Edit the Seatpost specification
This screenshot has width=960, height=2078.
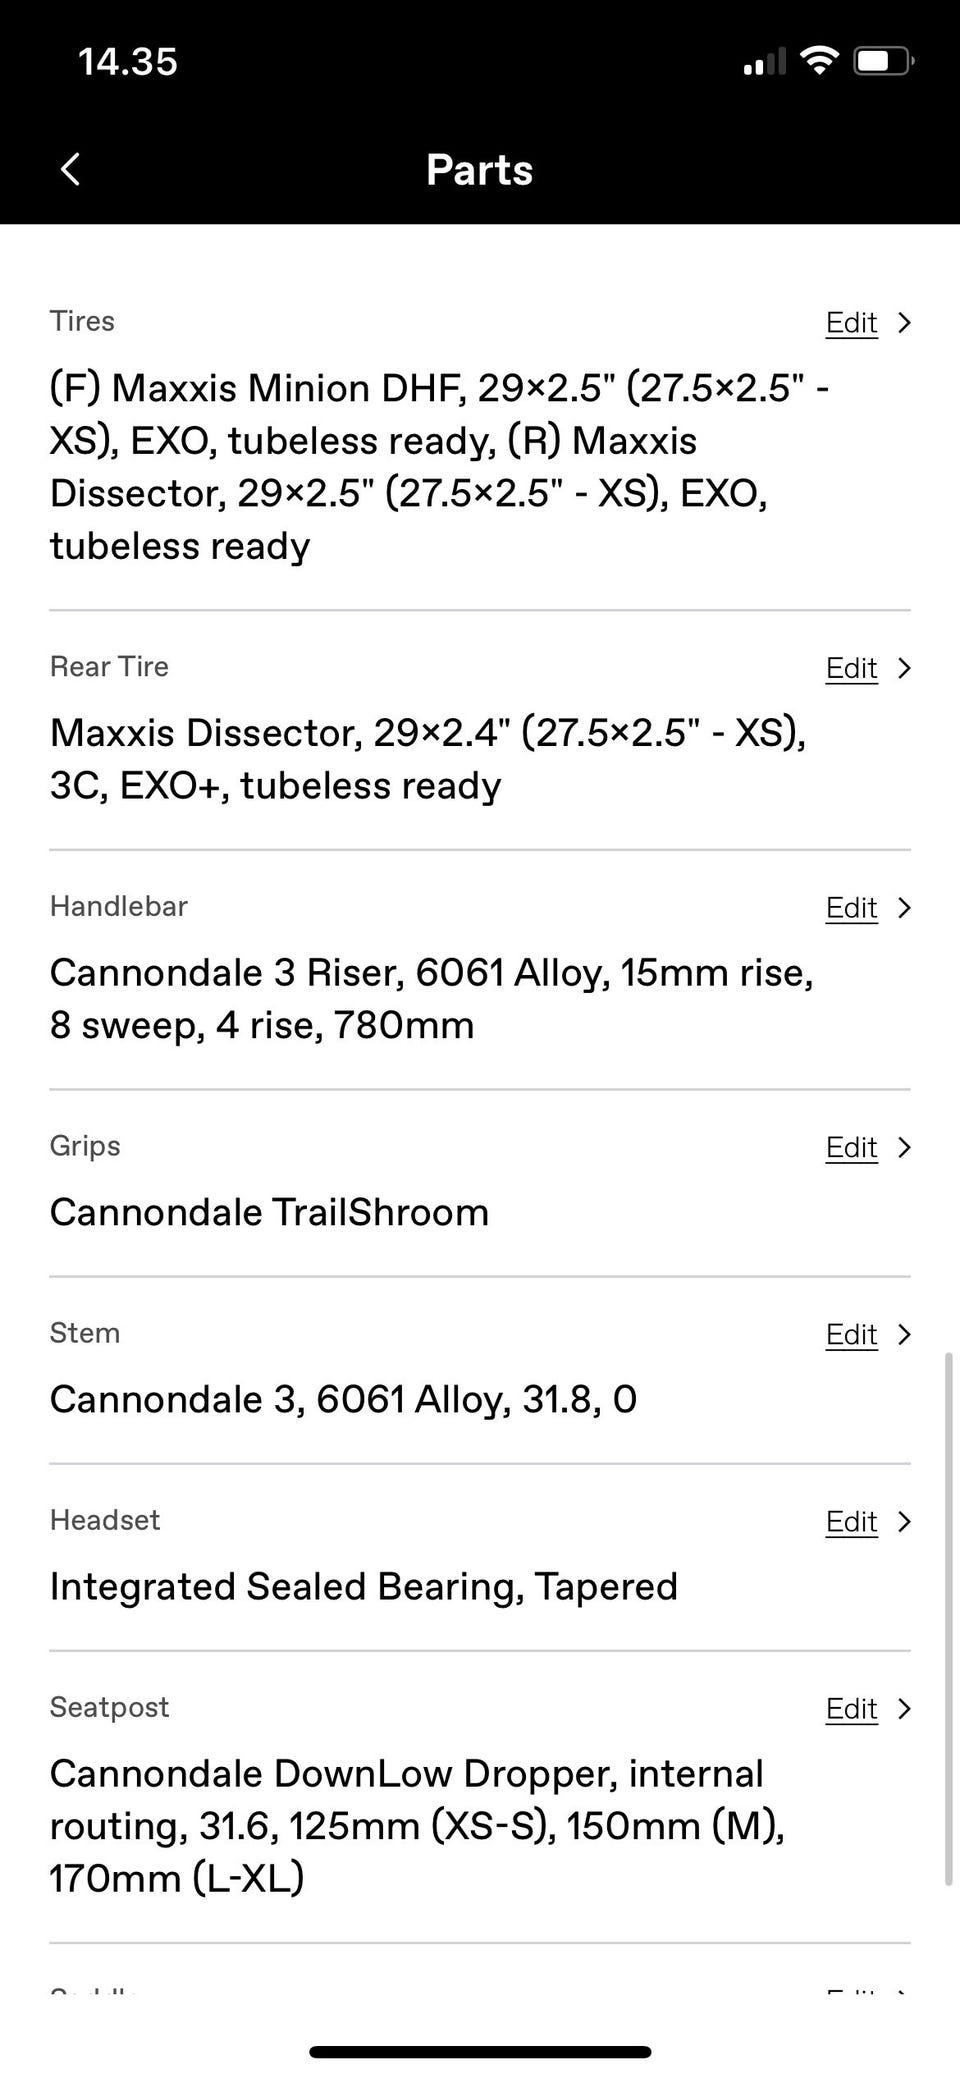point(851,1709)
